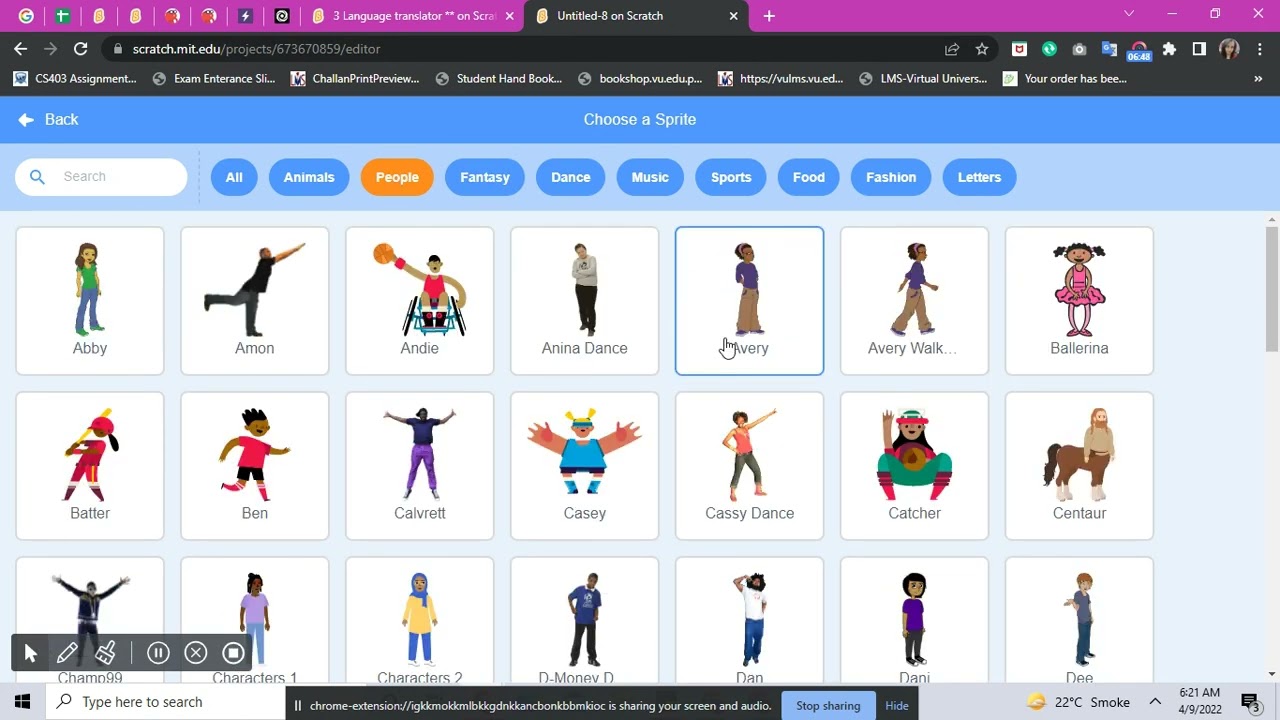Stop the screen recording

coord(233,653)
